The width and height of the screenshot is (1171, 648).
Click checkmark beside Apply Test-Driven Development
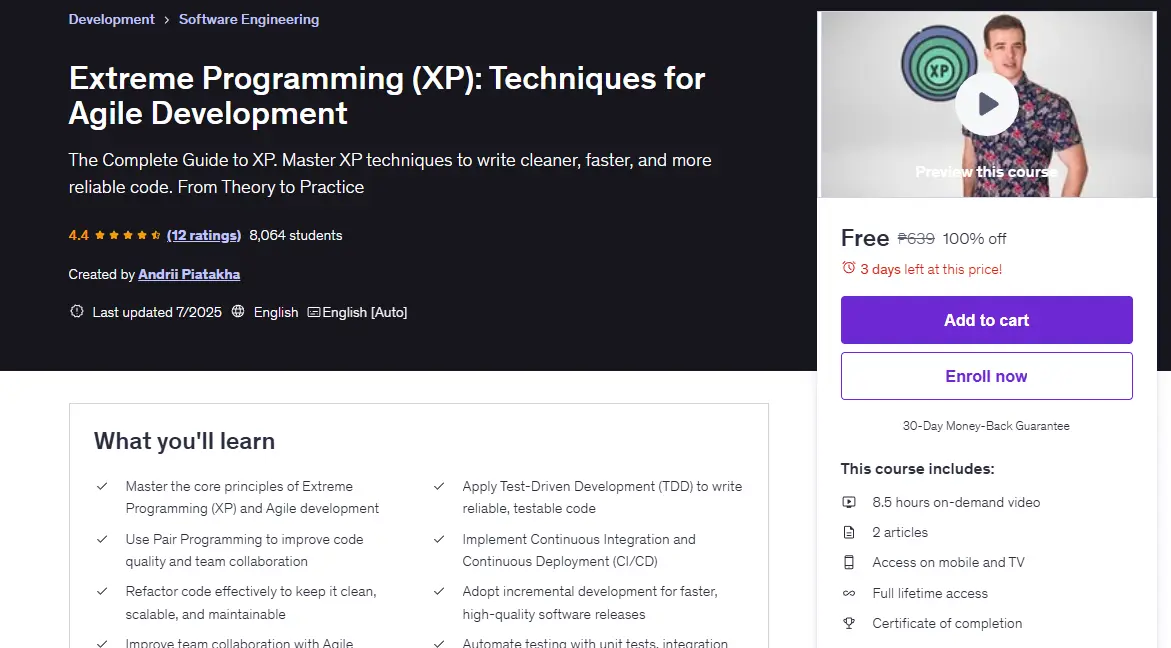click(x=439, y=486)
